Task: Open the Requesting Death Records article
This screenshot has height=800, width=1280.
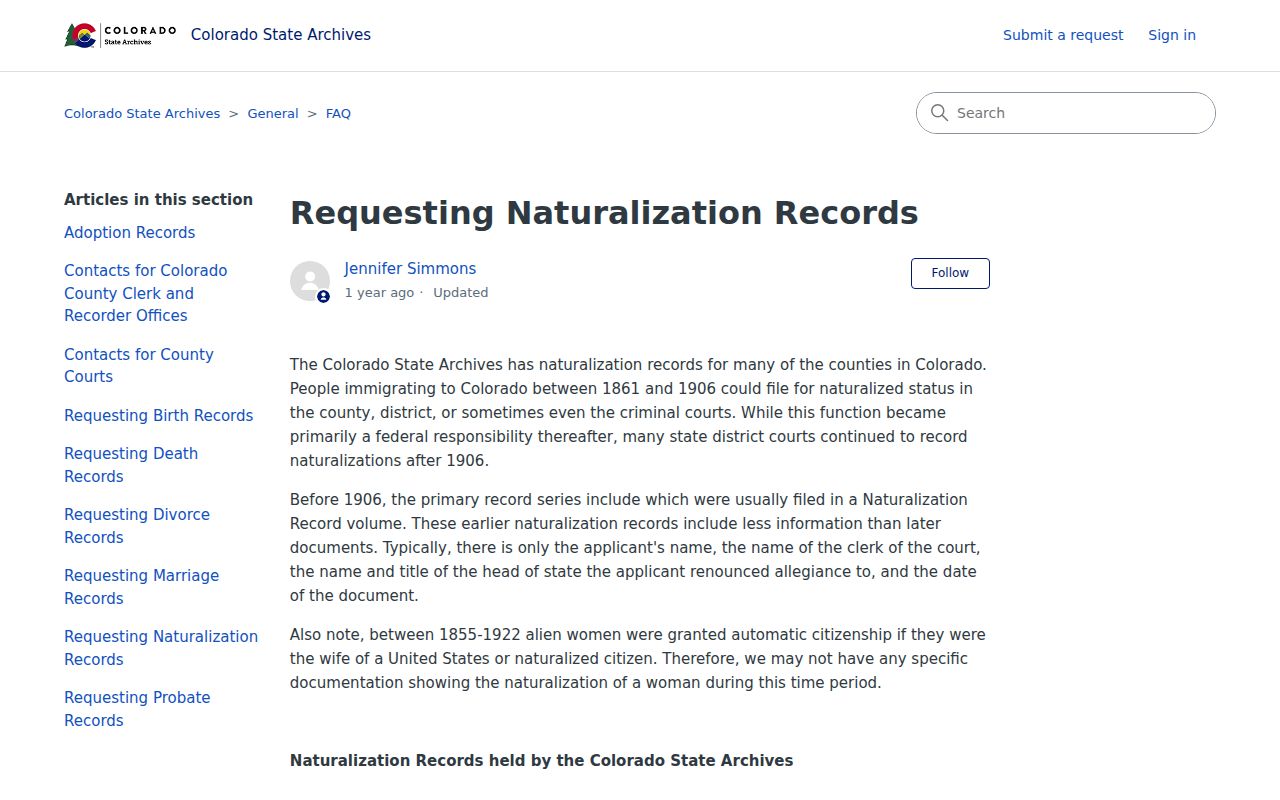Action: click(x=131, y=465)
